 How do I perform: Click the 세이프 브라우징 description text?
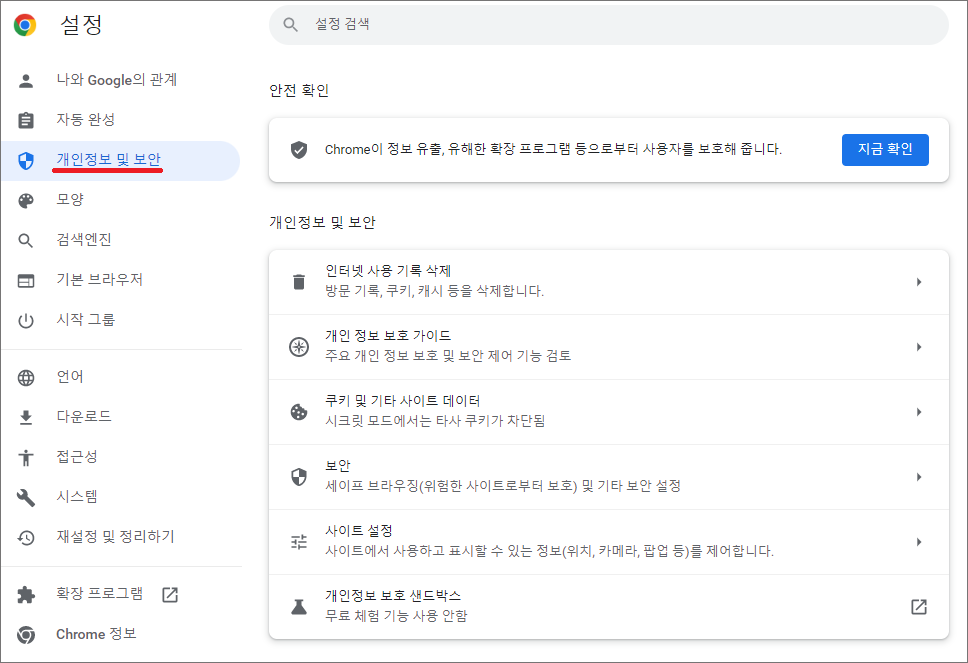click(x=503, y=486)
